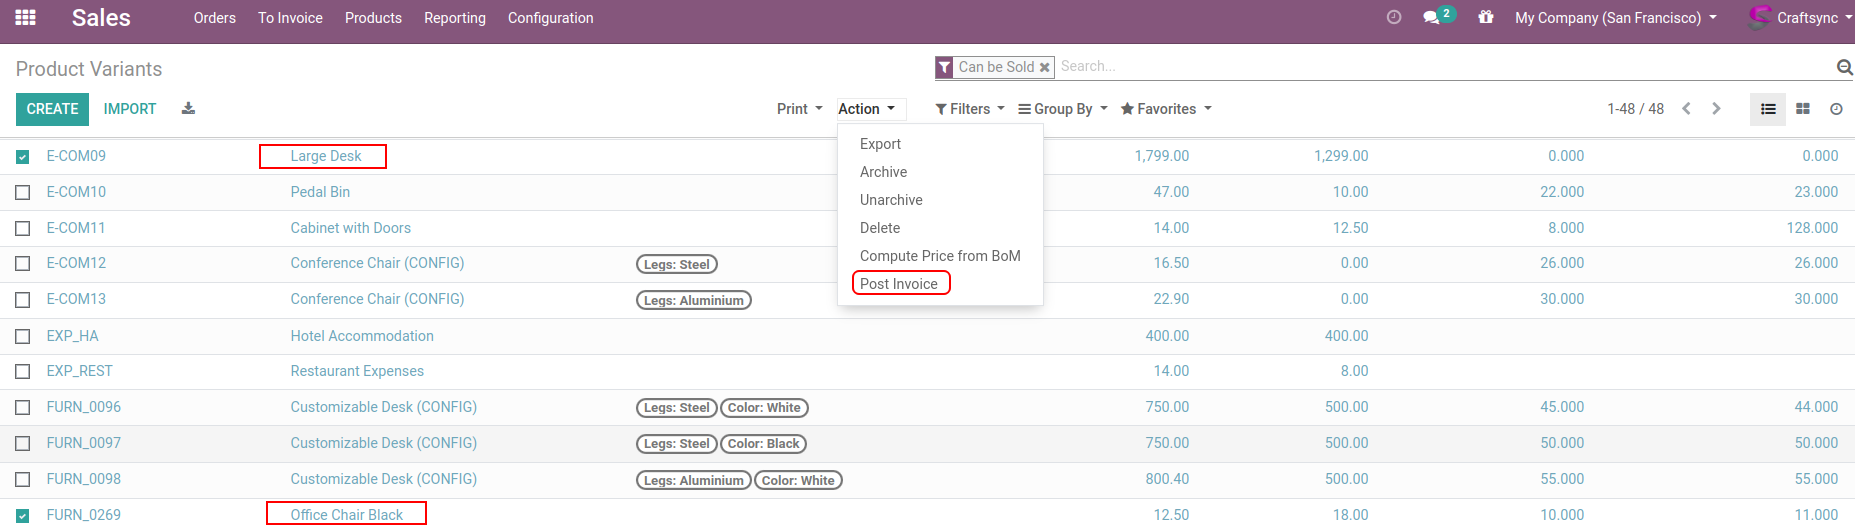Remove the Can be Sold filter
The image size is (1868, 526).
[x=1044, y=68]
